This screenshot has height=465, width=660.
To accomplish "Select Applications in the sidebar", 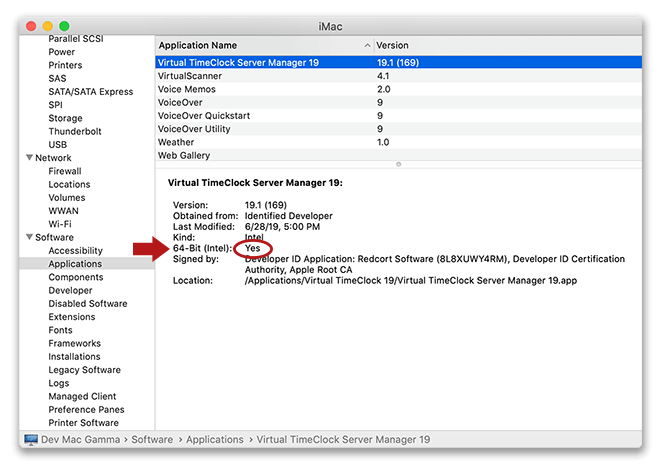I will [75, 263].
